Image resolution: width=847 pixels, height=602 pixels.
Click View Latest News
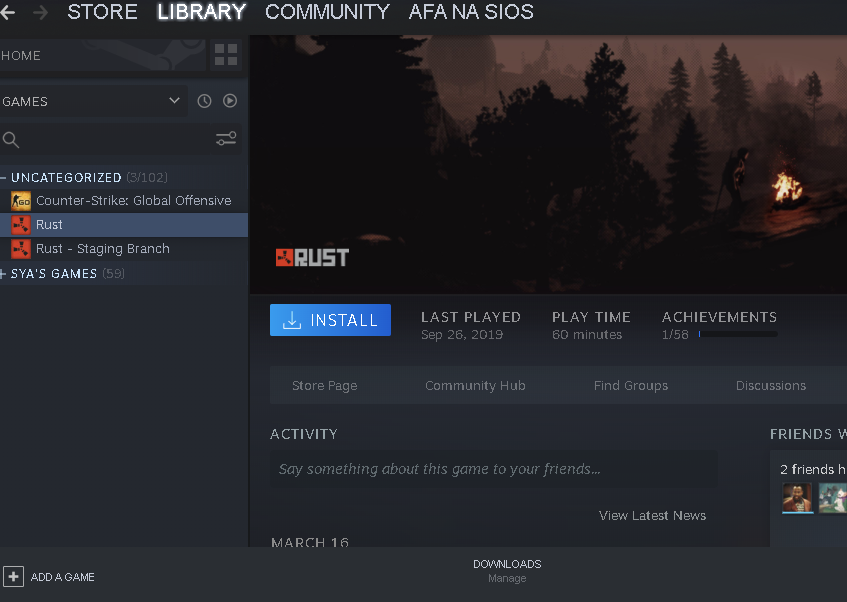(652, 516)
